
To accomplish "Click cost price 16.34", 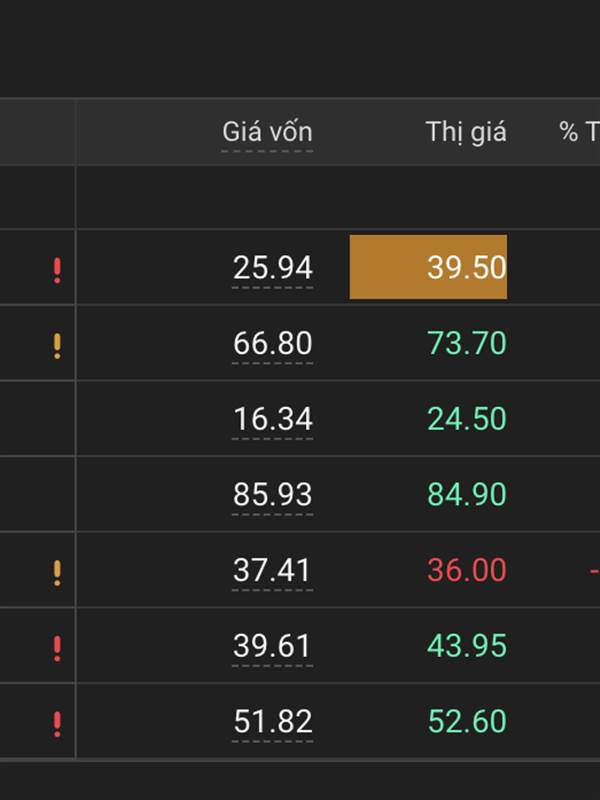I will [273, 419].
